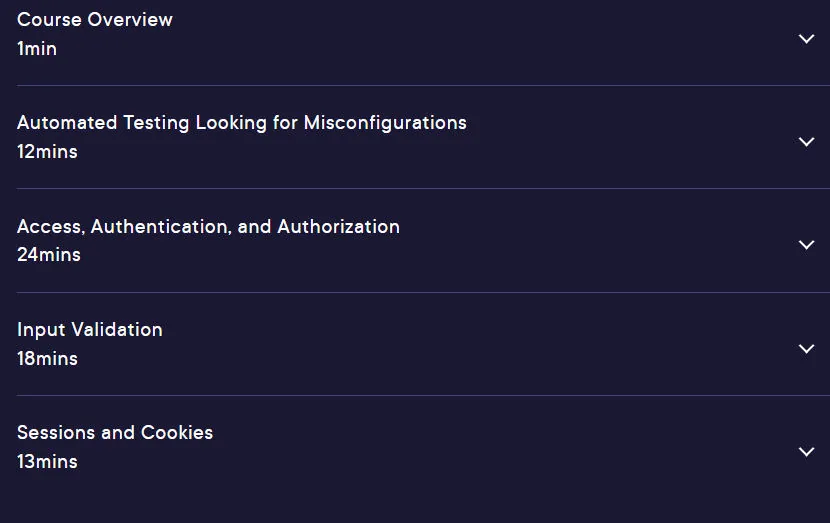Image resolution: width=830 pixels, height=523 pixels.
Task: Click the 12mins duration label
Action: coord(48,152)
